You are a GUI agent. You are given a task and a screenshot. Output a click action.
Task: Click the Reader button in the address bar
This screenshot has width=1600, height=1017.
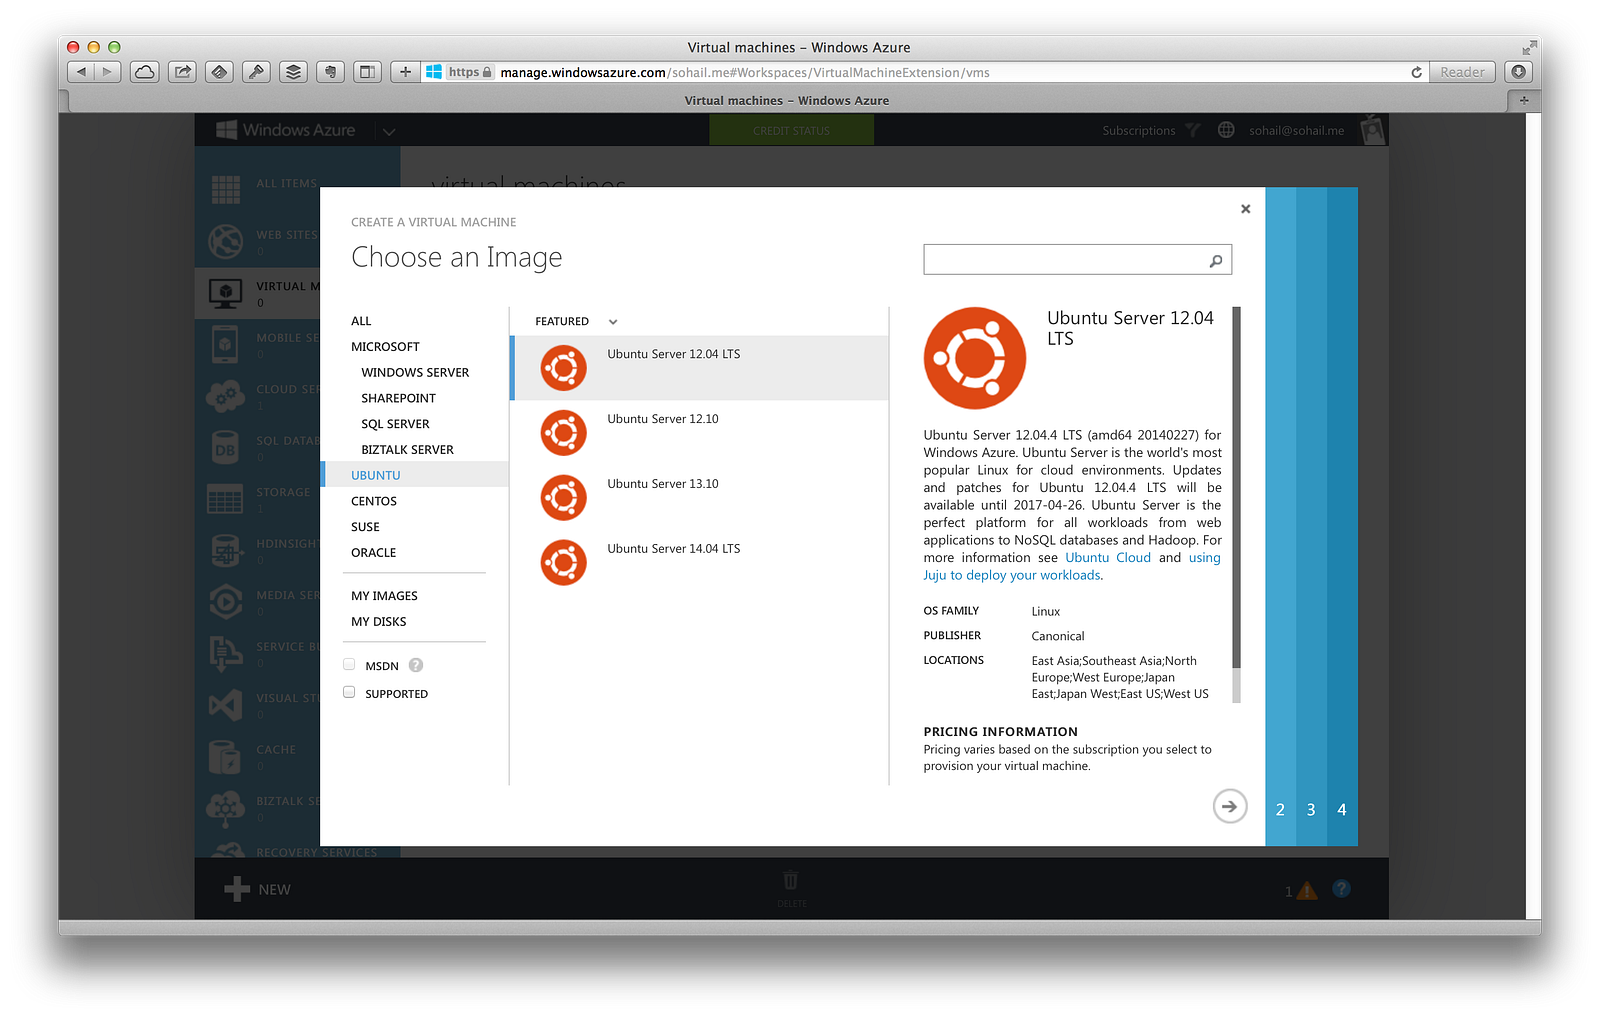1462,72
